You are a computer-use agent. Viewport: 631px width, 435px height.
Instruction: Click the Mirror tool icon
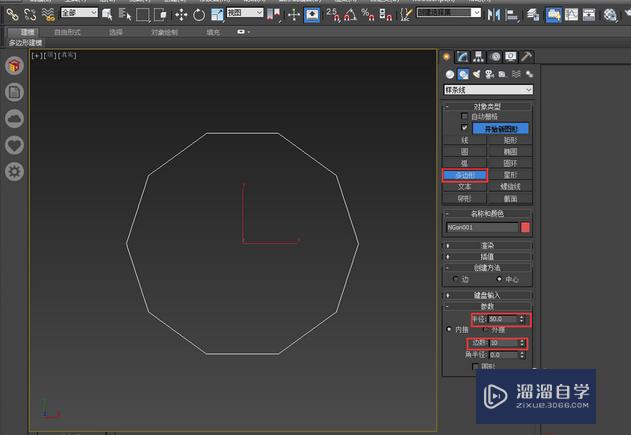pyautogui.click(x=493, y=15)
